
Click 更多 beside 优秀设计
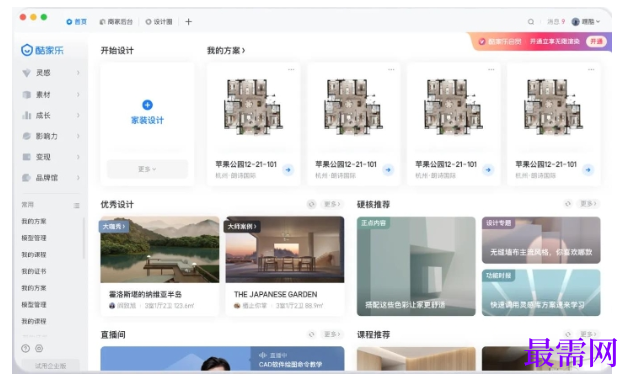click(x=332, y=204)
